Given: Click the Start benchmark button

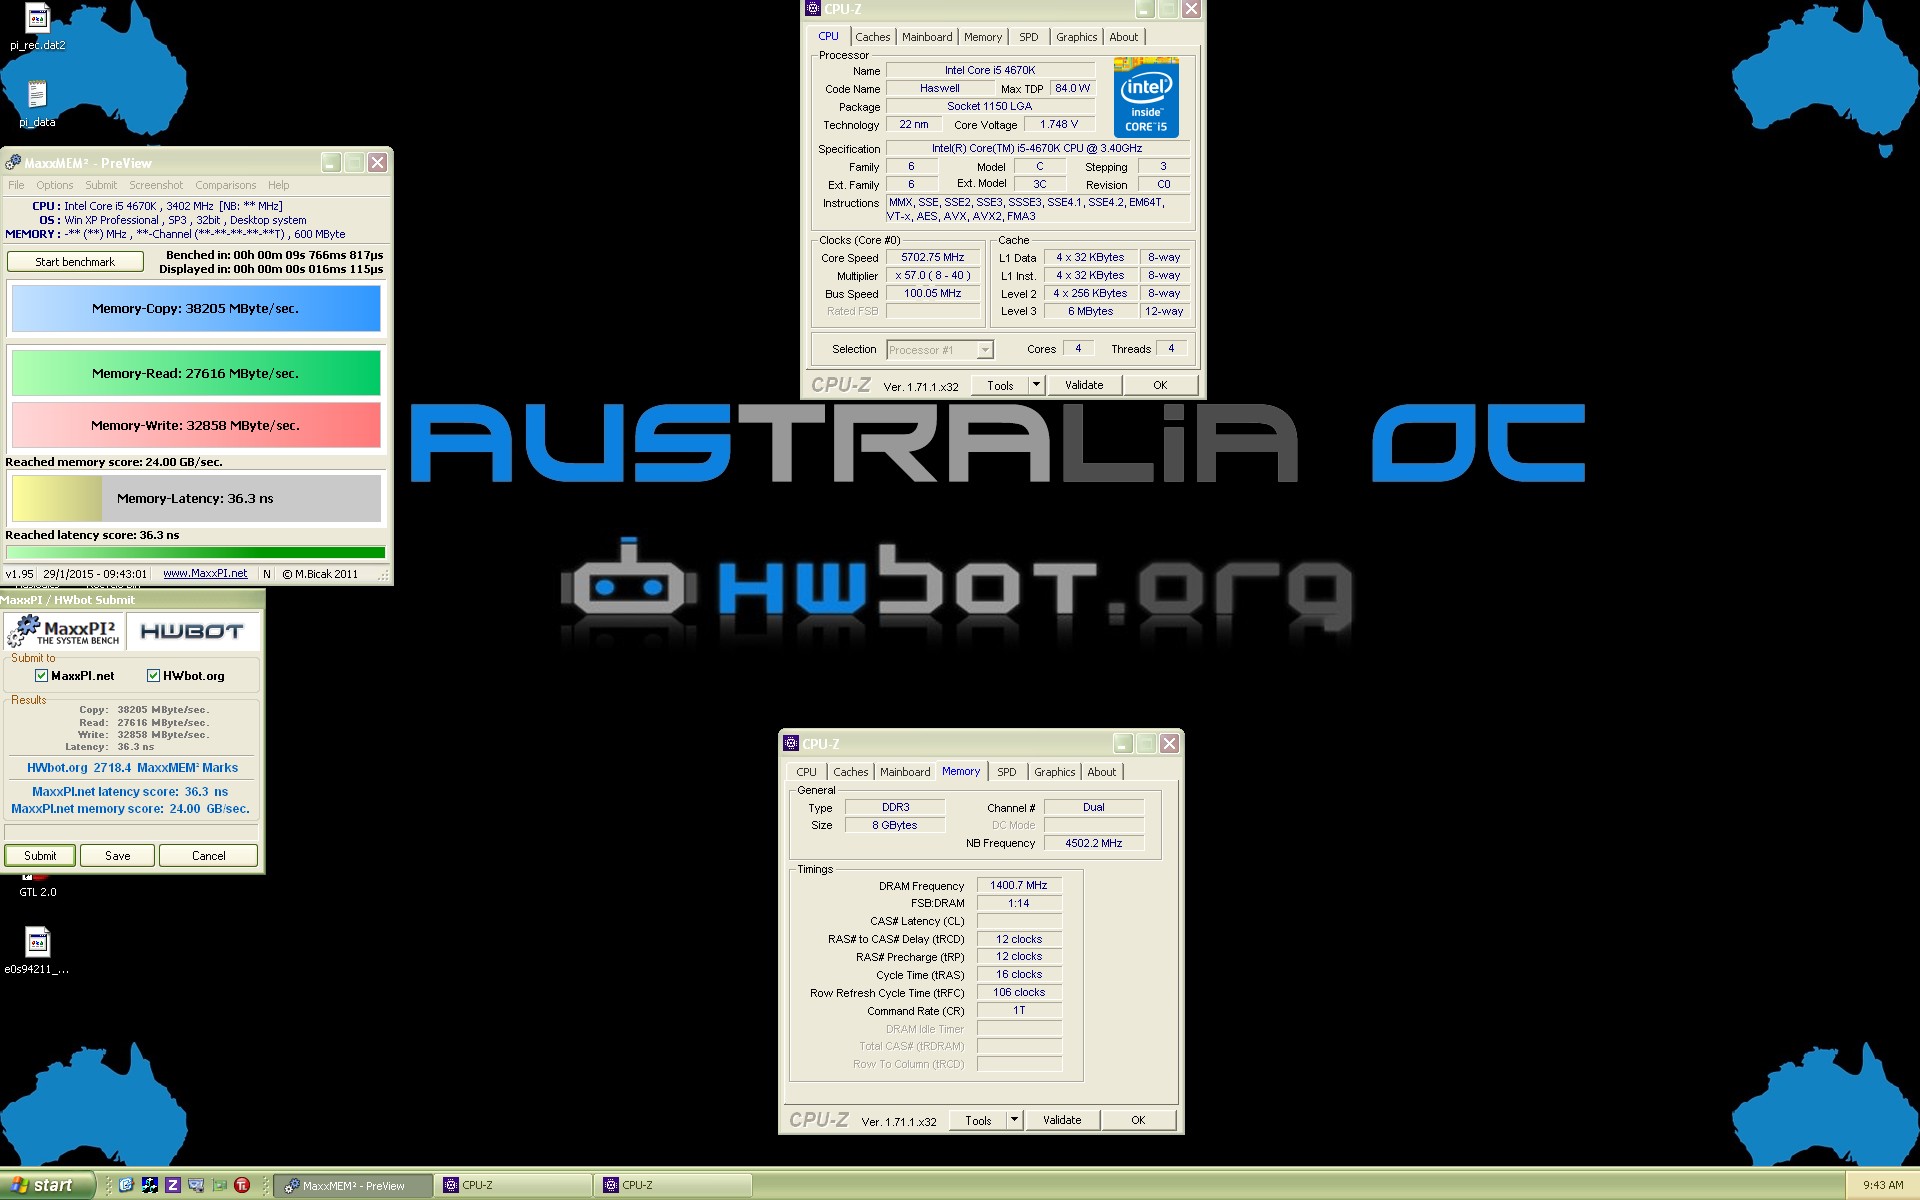Looking at the screenshot, I should point(75,262).
